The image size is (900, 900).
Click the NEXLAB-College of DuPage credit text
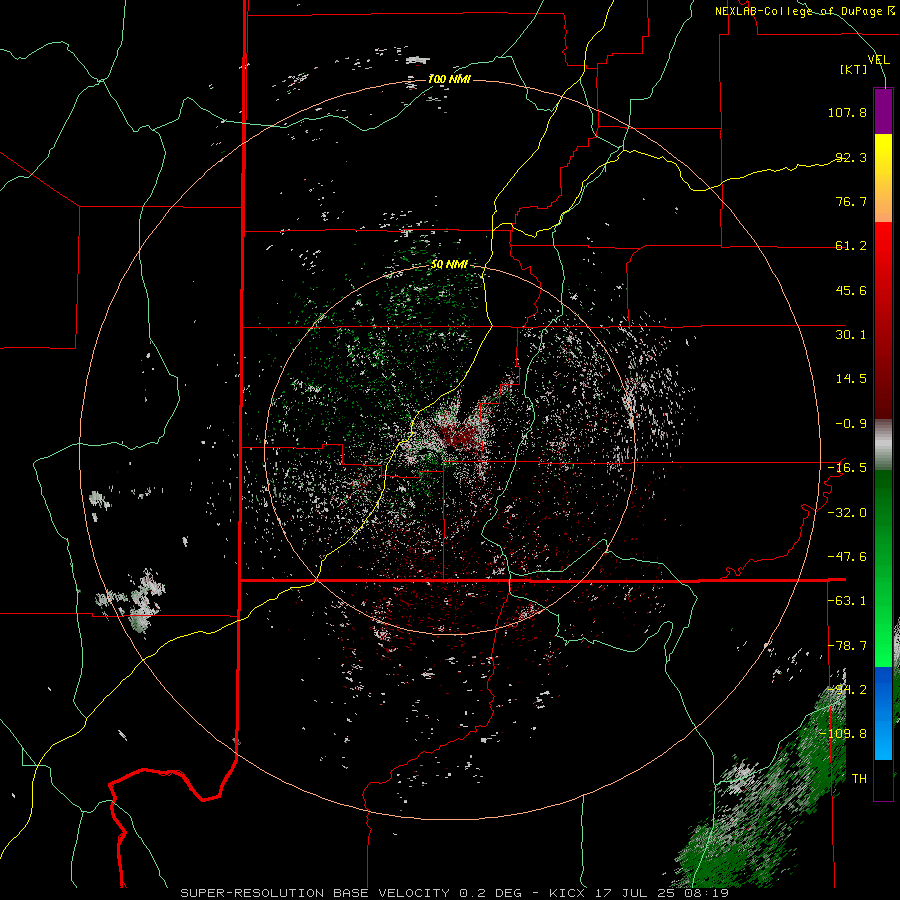(804, 11)
